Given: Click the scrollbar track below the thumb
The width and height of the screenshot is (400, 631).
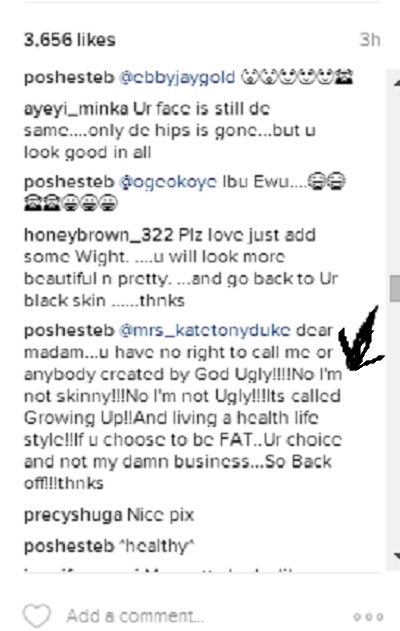Looking at the screenshot, I should (x=395, y=427).
